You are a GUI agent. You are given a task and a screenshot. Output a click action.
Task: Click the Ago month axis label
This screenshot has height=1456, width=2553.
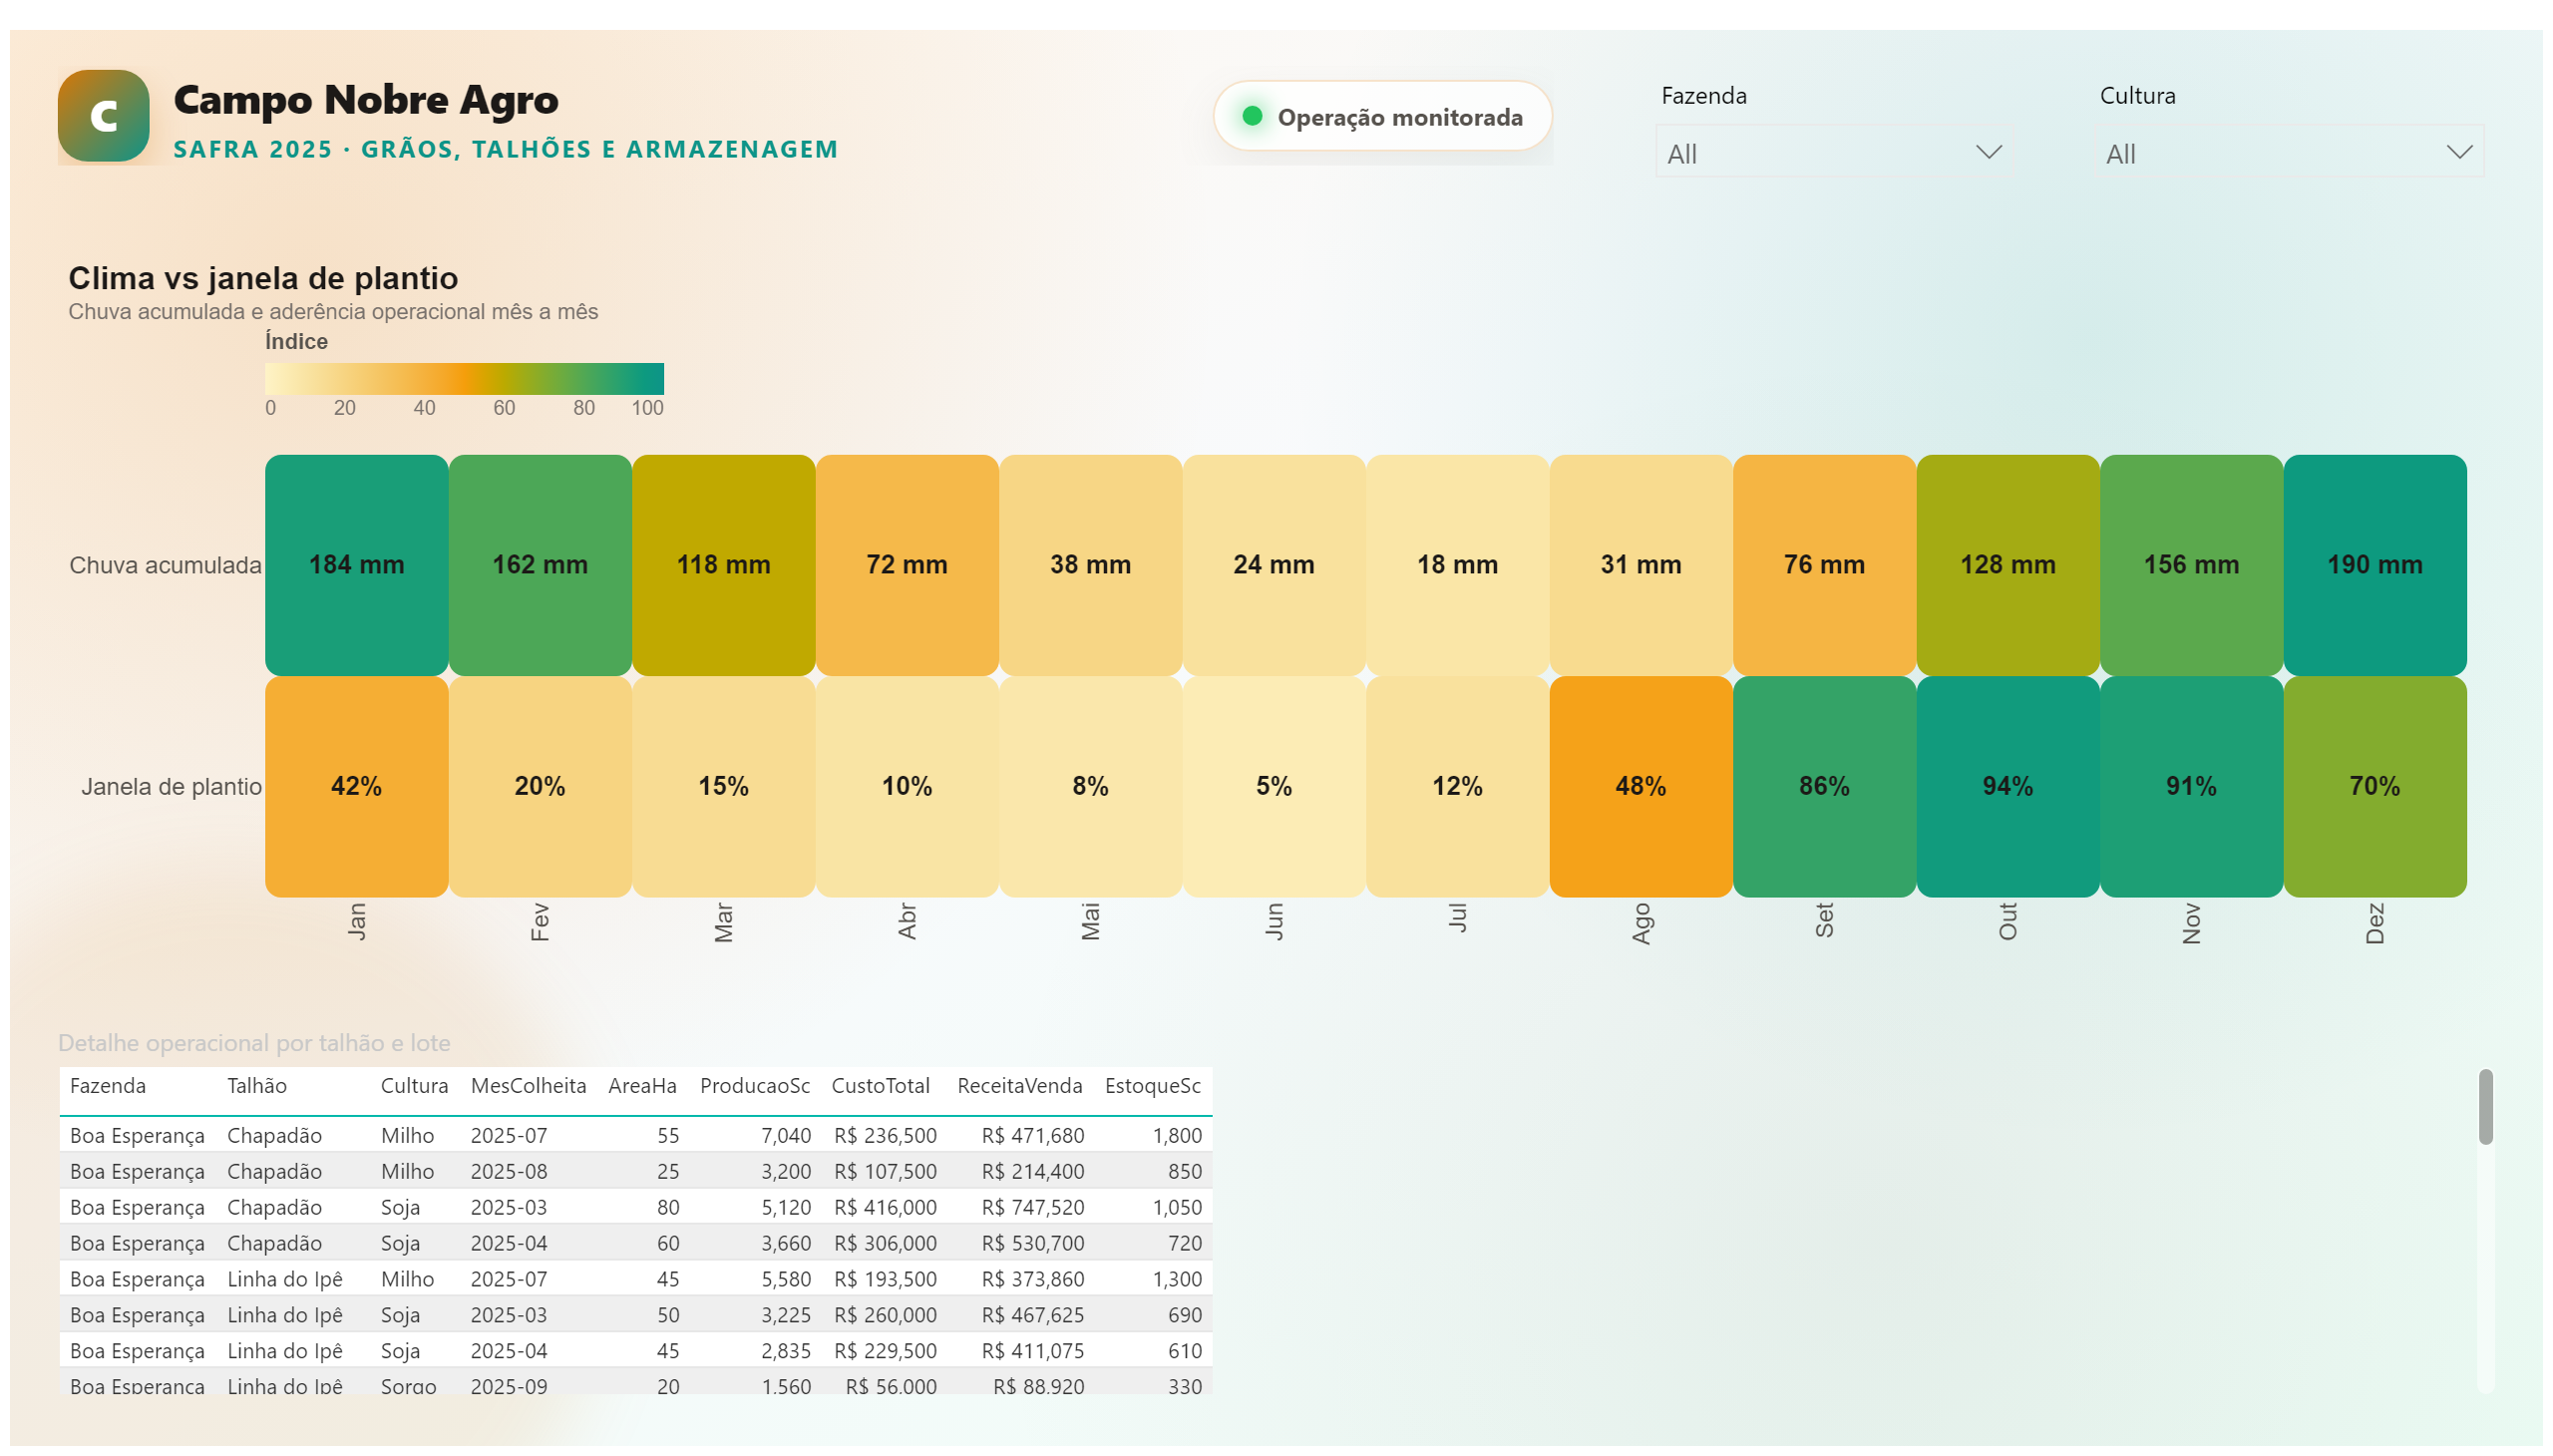point(1641,923)
